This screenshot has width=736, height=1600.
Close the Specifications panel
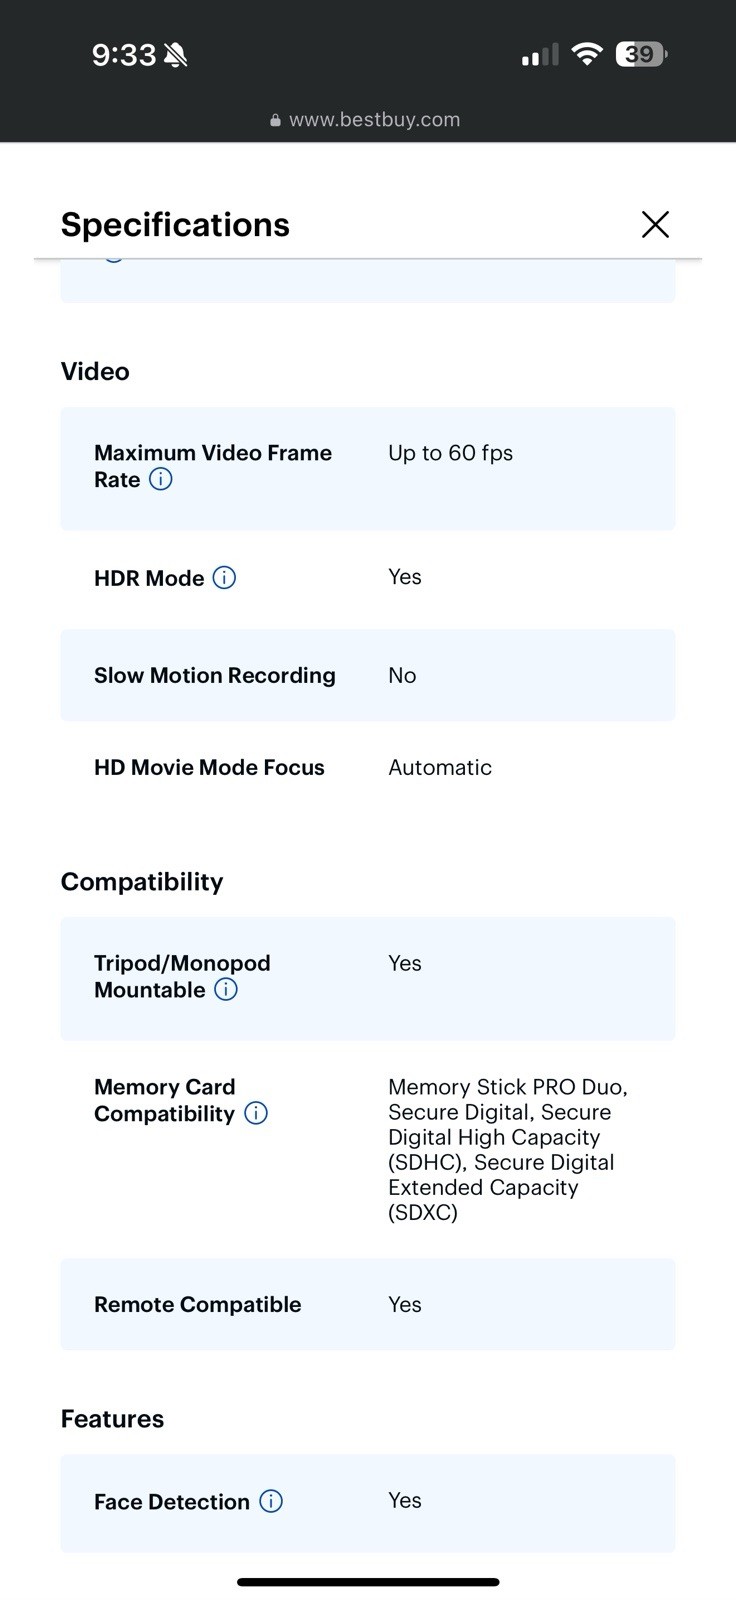[x=655, y=224]
